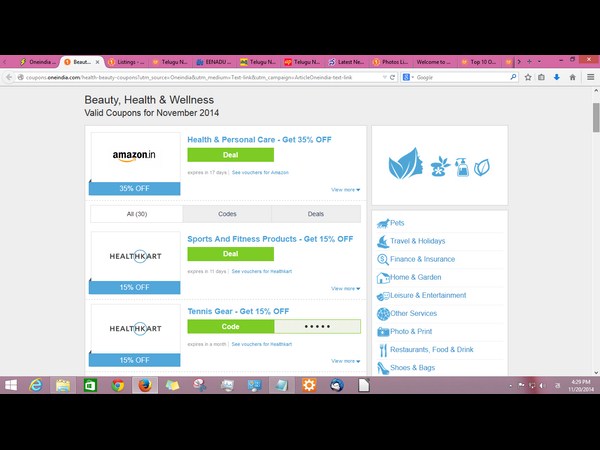Click the hidden code field of Tennis Gear
The width and height of the screenshot is (600, 450).
[317, 326]
